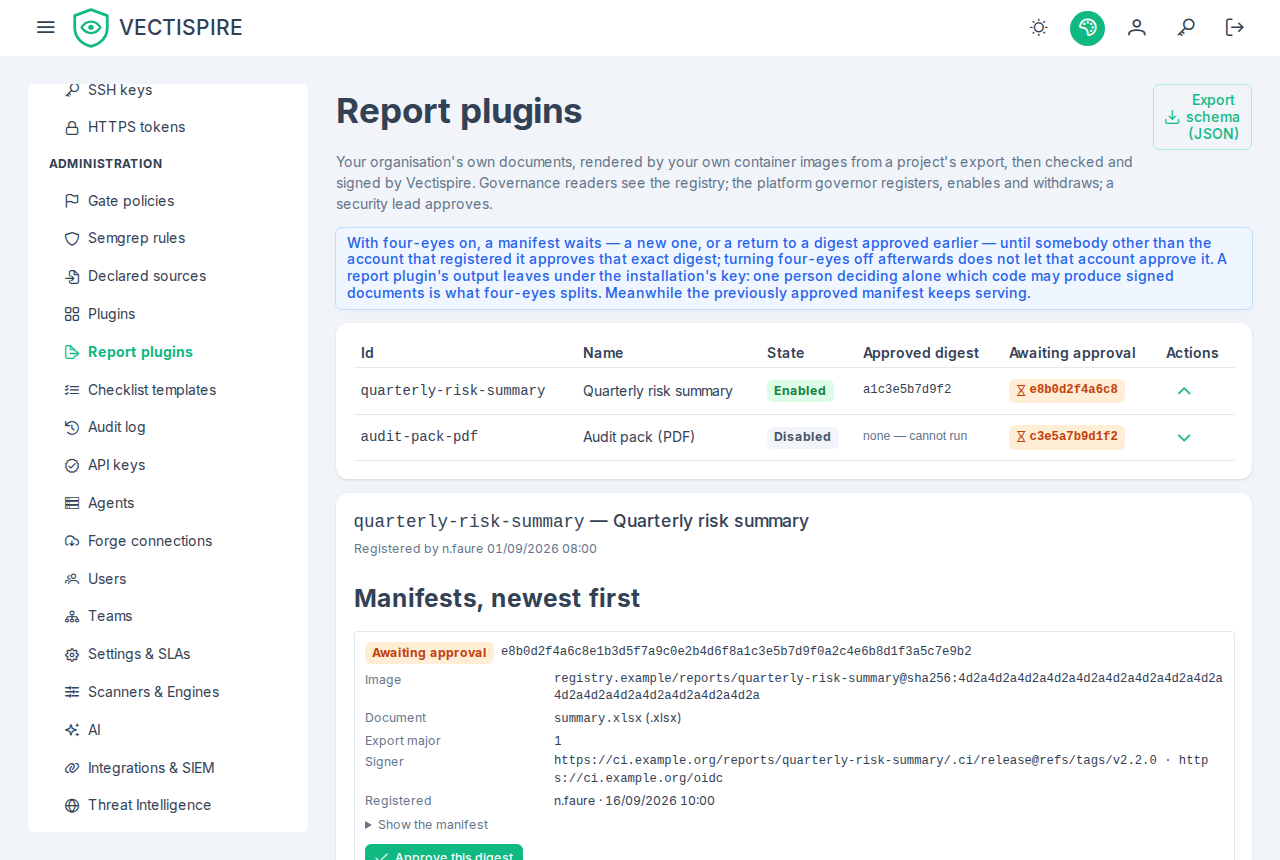
Task: Click the Users people icon
Action: (x=72, y=579)
